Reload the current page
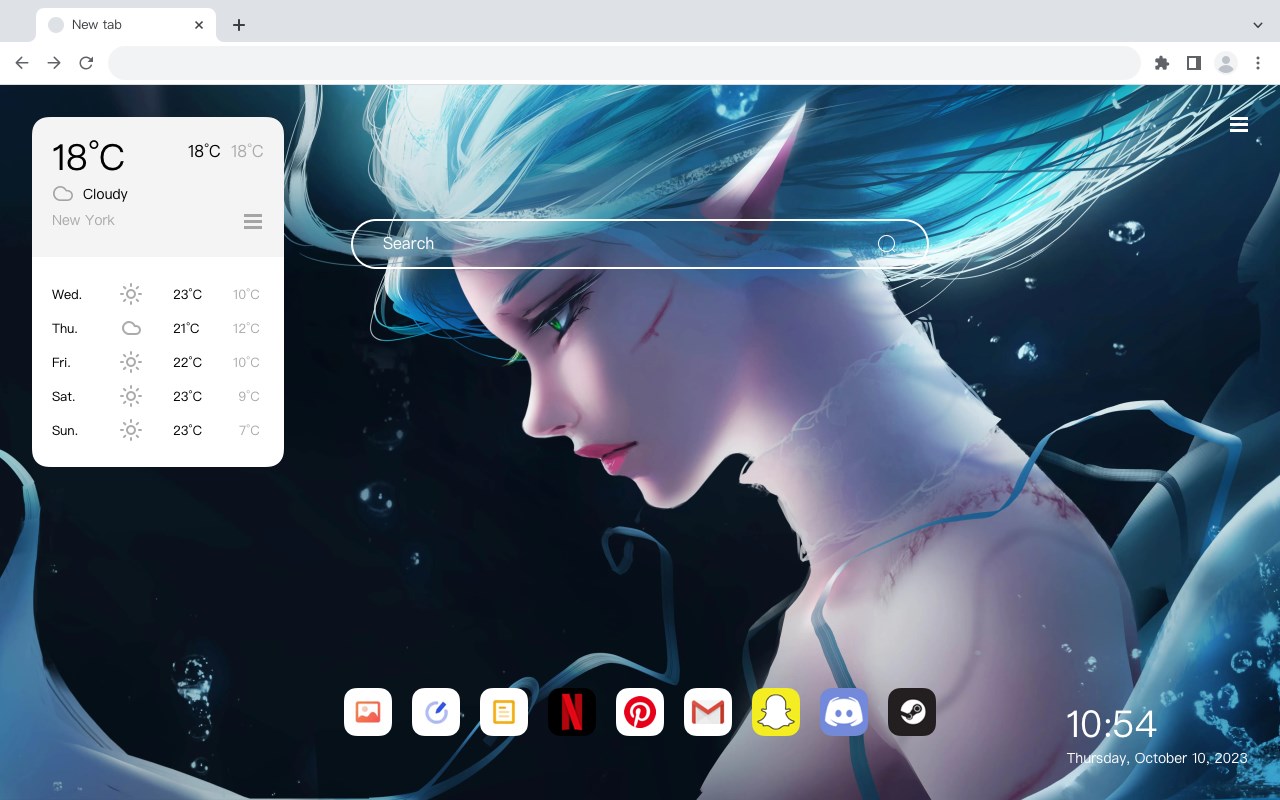The height and width of the screenshot is (800, 1280). point(86,63)
